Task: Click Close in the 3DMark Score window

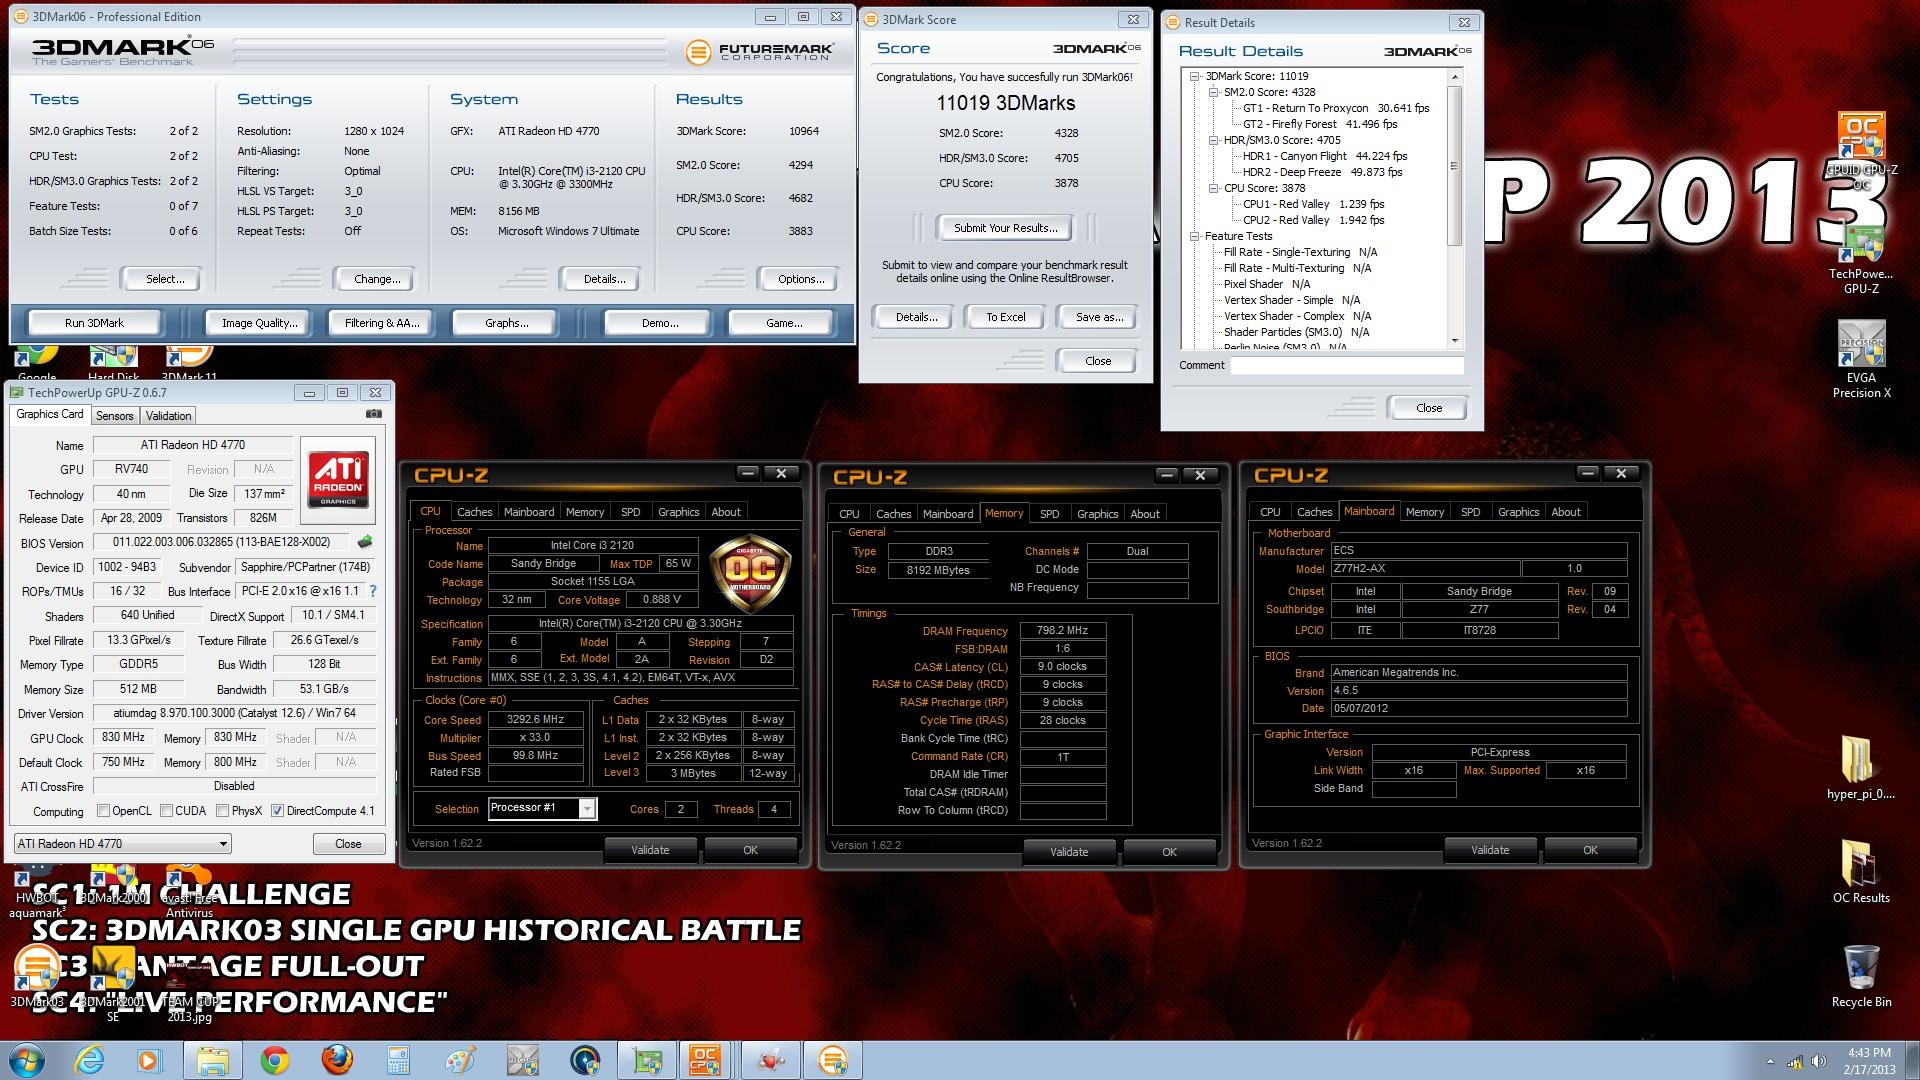Action: 1098,361
